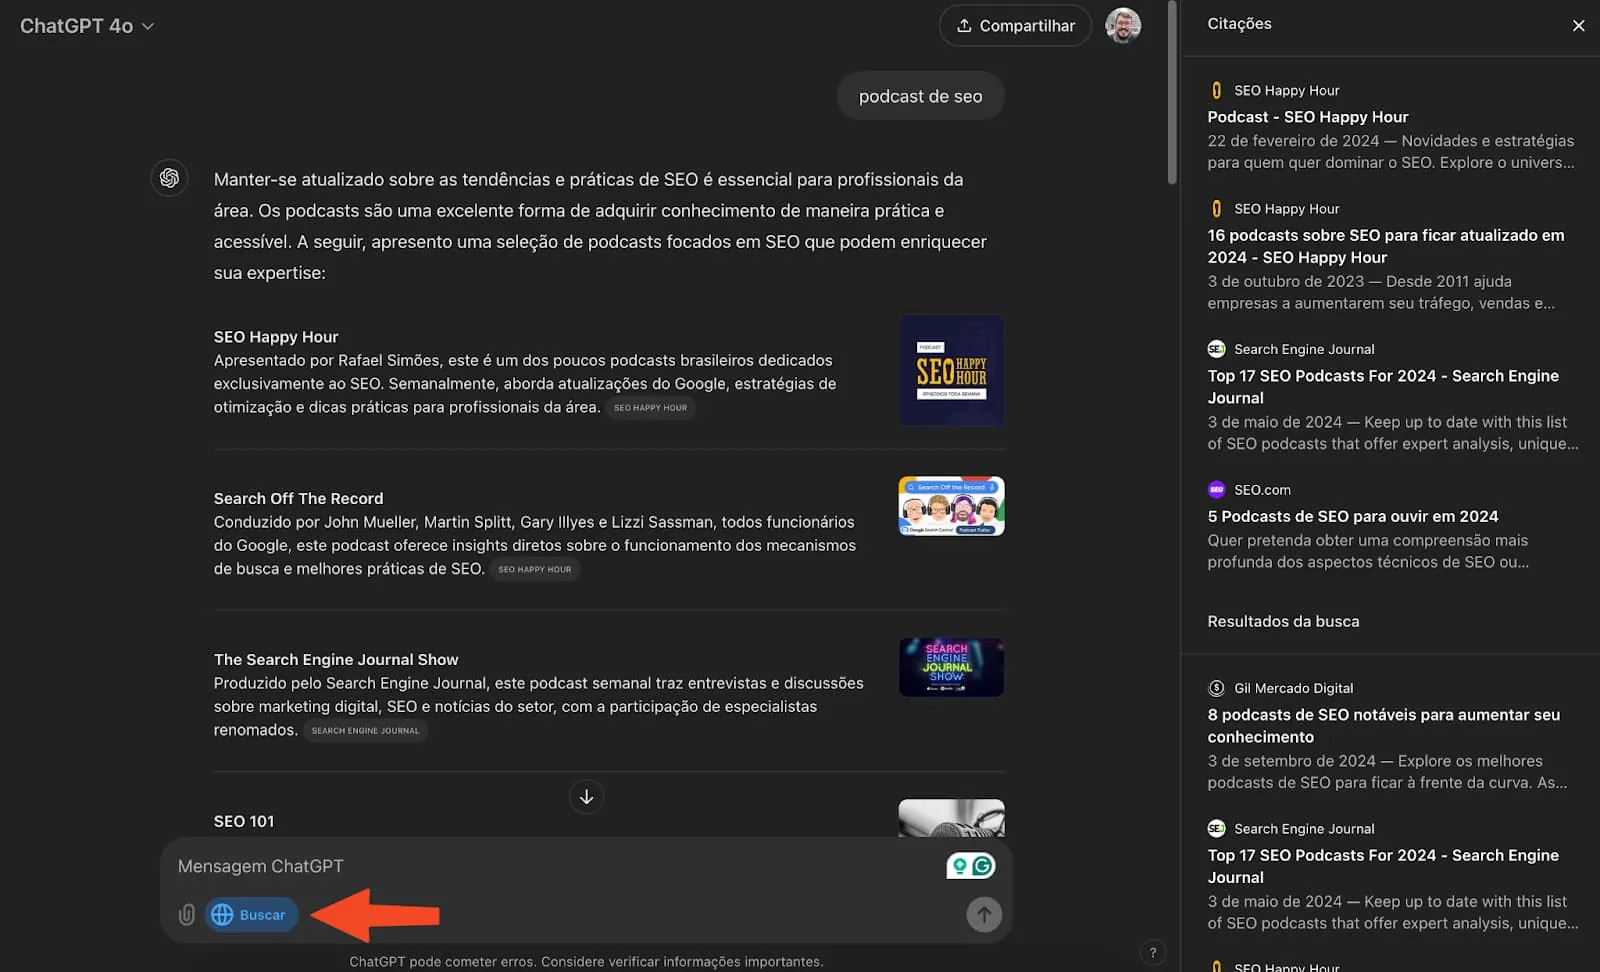Click the paperclip attach file icon
The width and height of the screenshot is (1600, 972).
pos(187,915)
